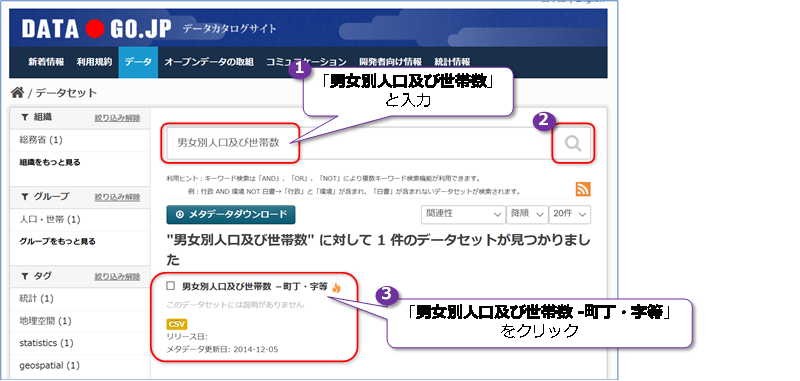Clear the グループ filter via 絞り込み解除
This screenshot has height=381, width=800.
(x=117, y=197)
